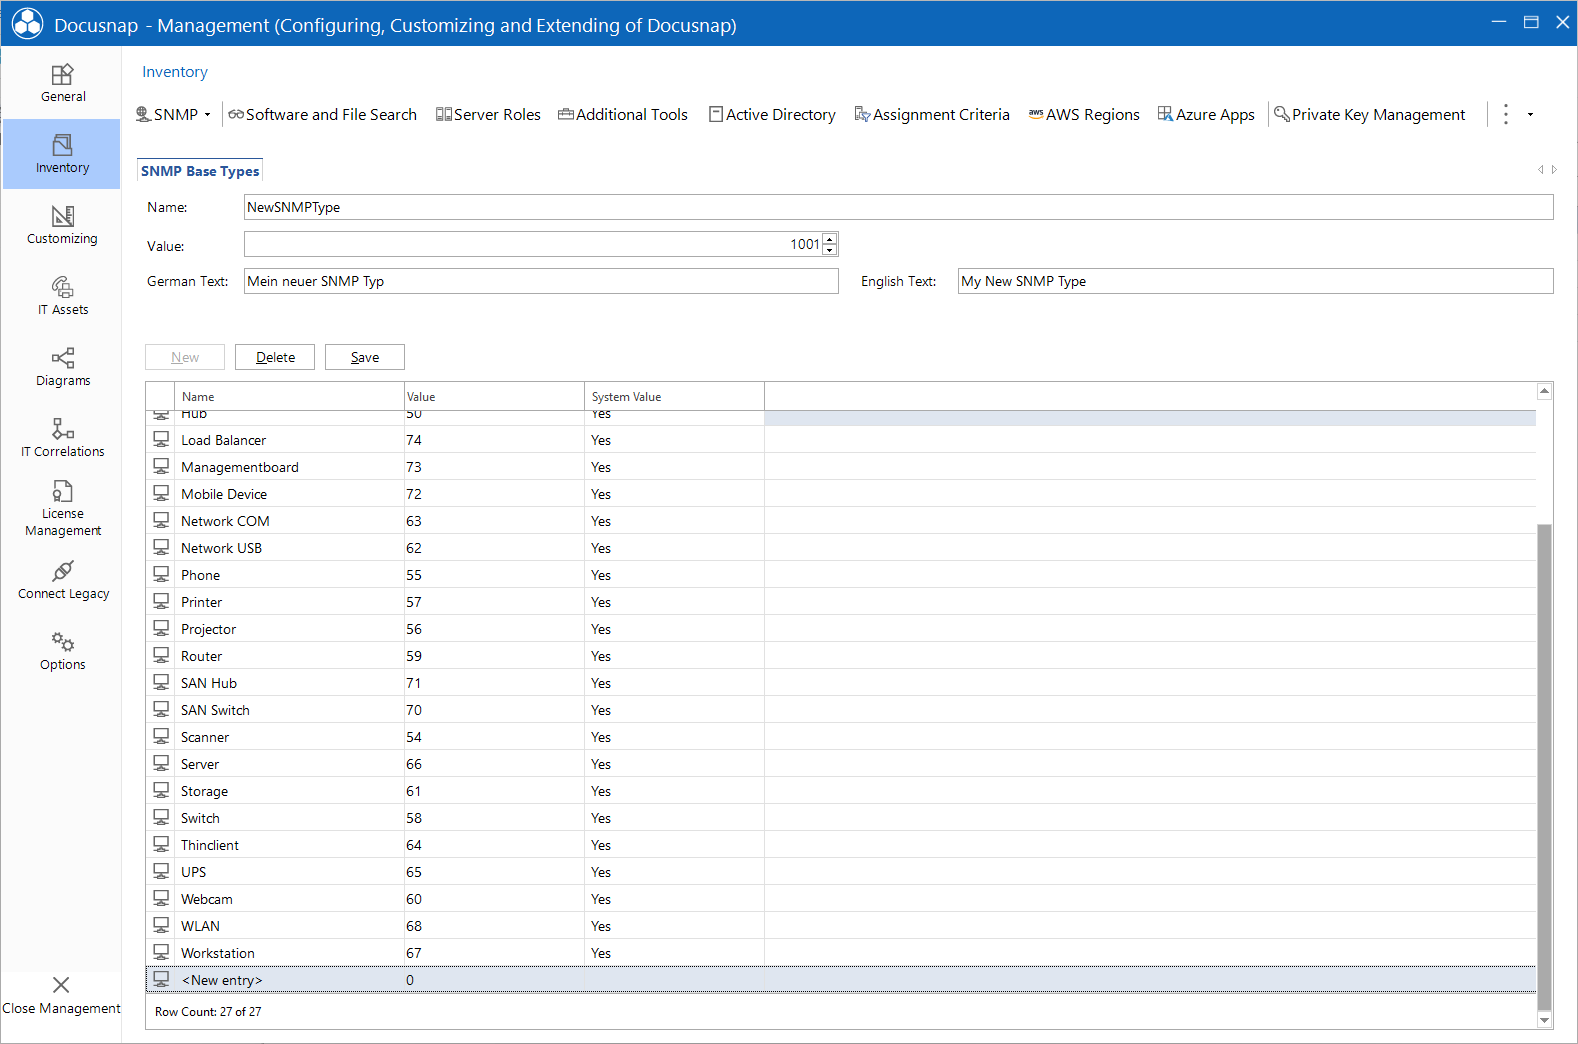Open Connect Legacy section
The image size is (1578, 1044).
point(62,571)
